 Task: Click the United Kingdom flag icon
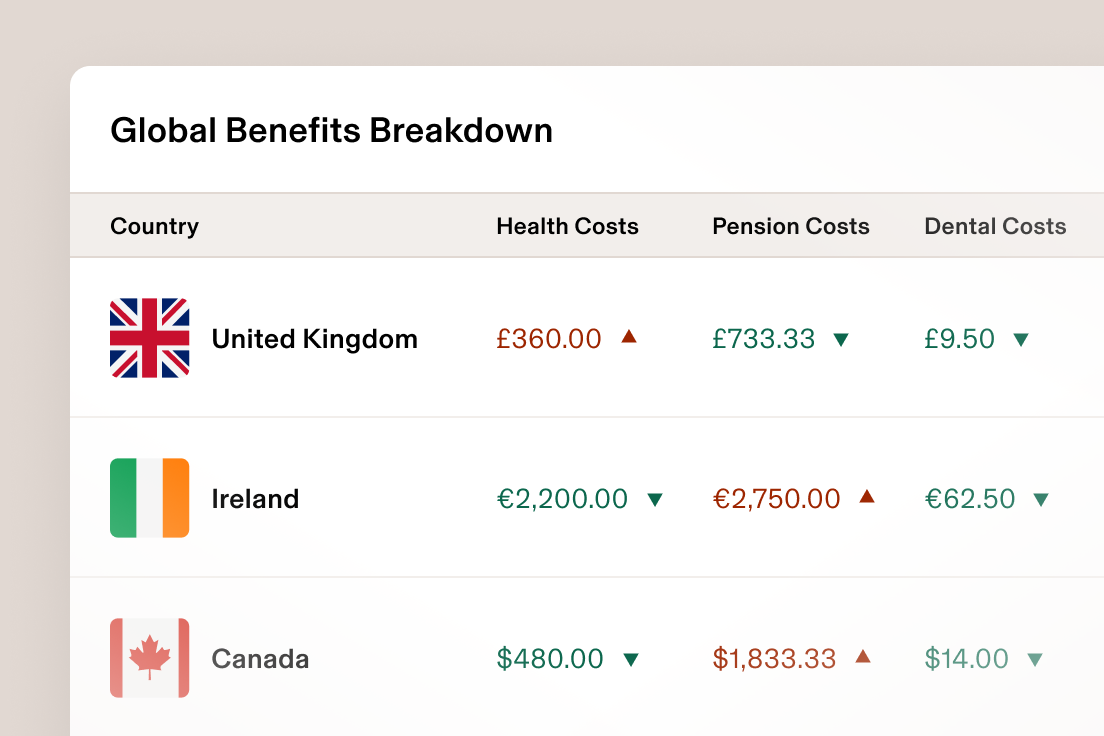click(x=149, y=338)
